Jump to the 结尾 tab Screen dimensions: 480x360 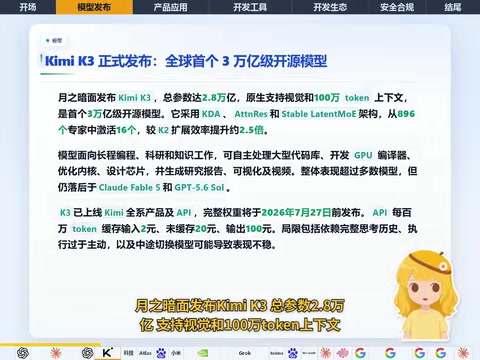click(x=453, y=7)
